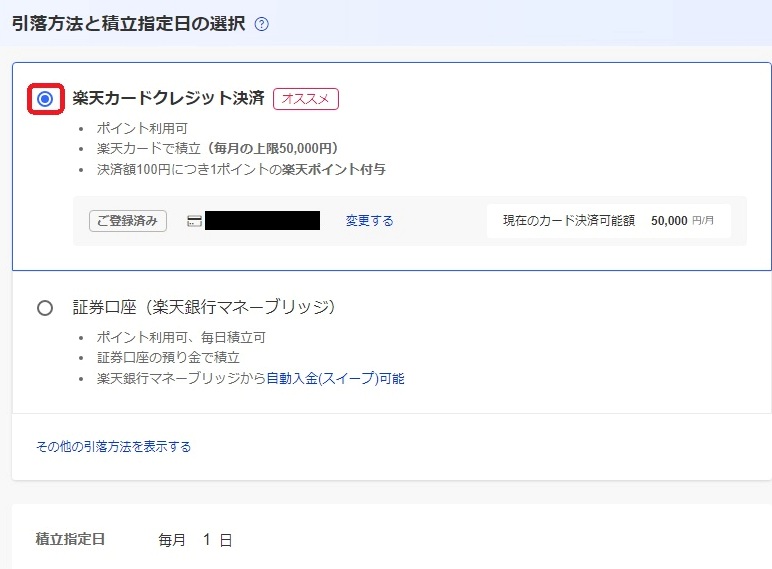
Task: Click the credit card icon next to ご登録済み
Action: click(194, 221)
